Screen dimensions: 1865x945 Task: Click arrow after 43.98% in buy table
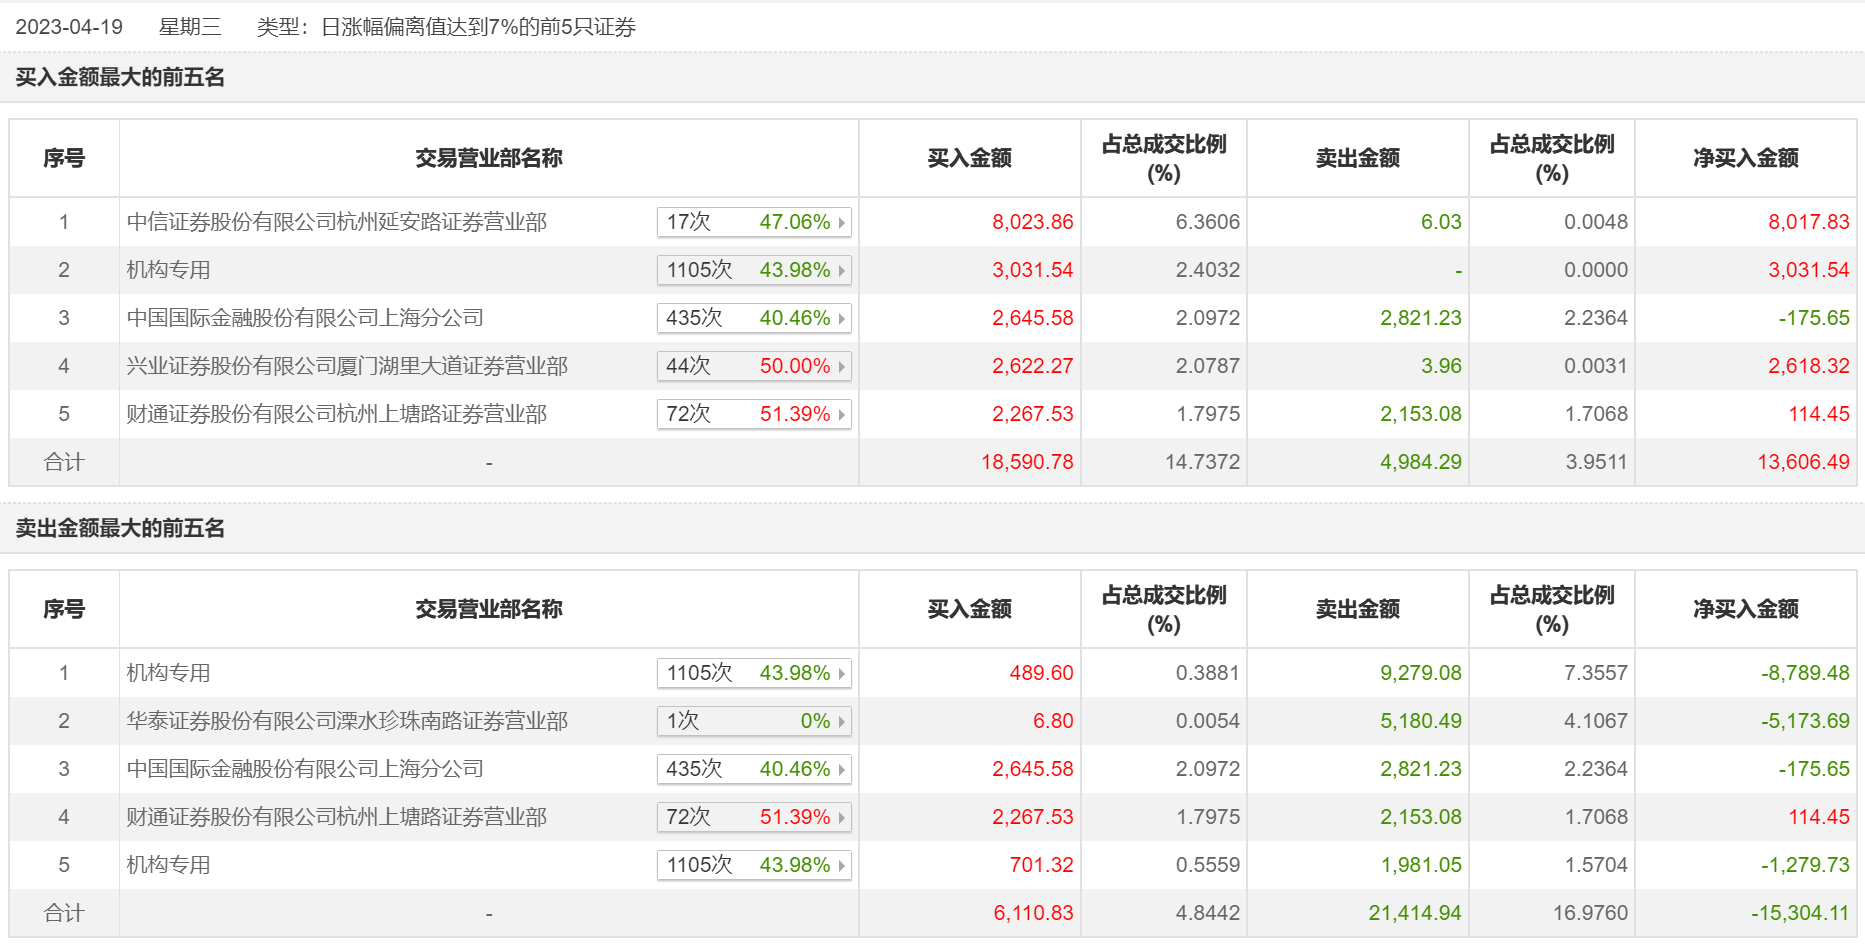tap(842, 270)
